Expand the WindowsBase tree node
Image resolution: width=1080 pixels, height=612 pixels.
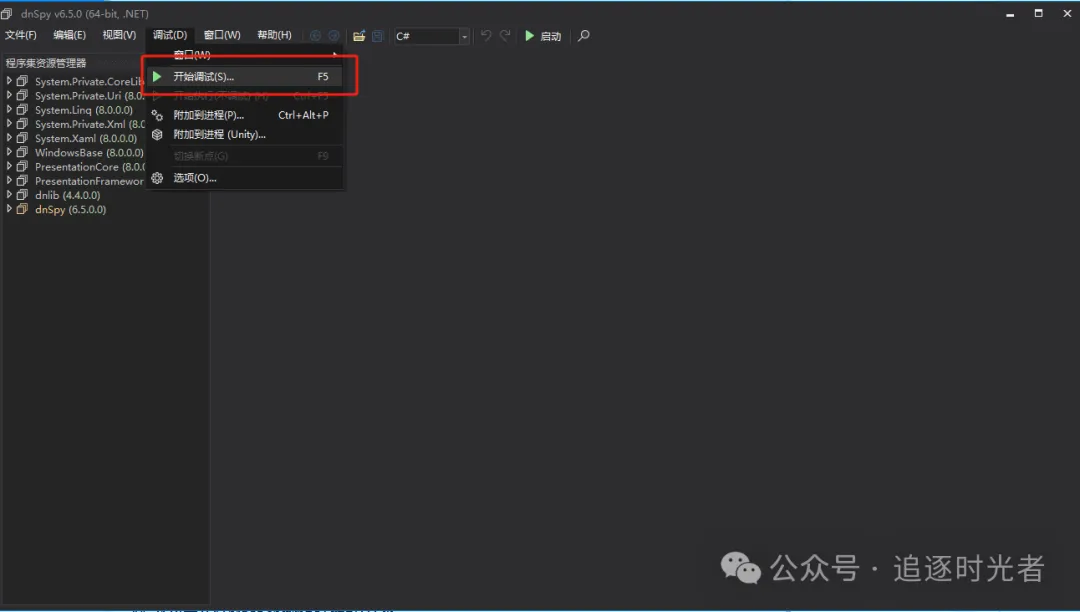click(x=9, y=152)
